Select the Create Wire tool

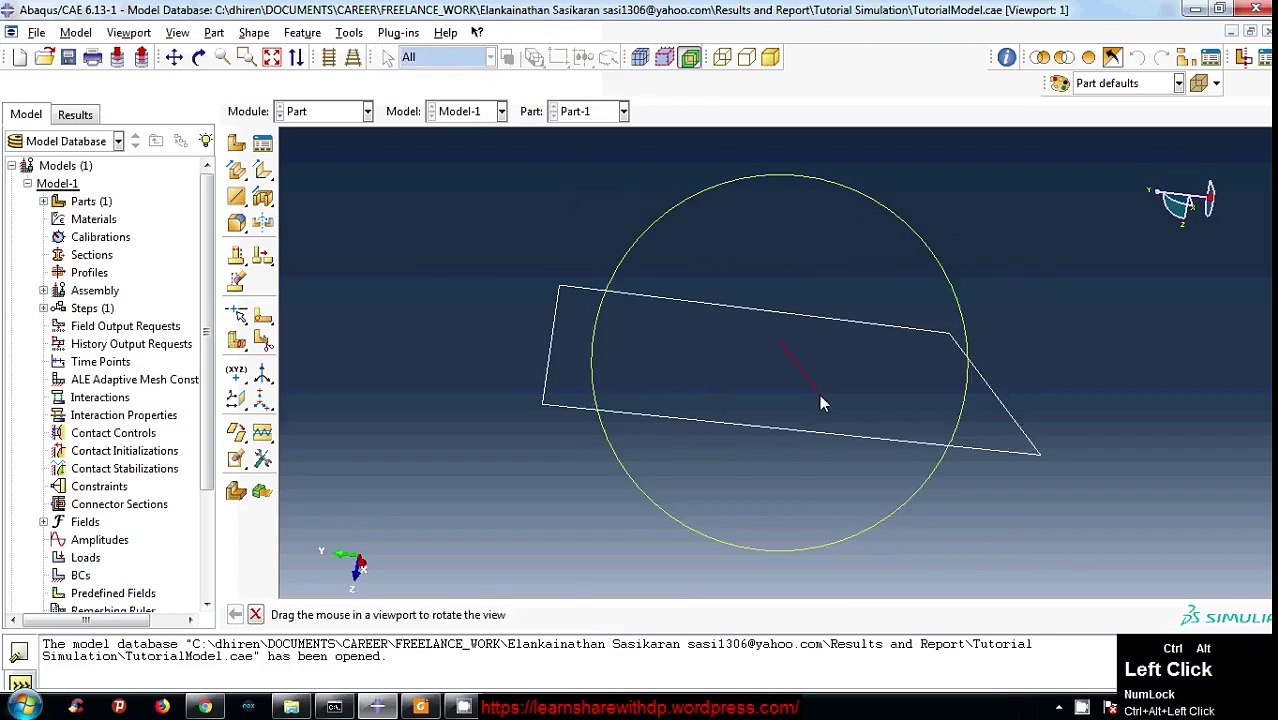pos(236,197)
